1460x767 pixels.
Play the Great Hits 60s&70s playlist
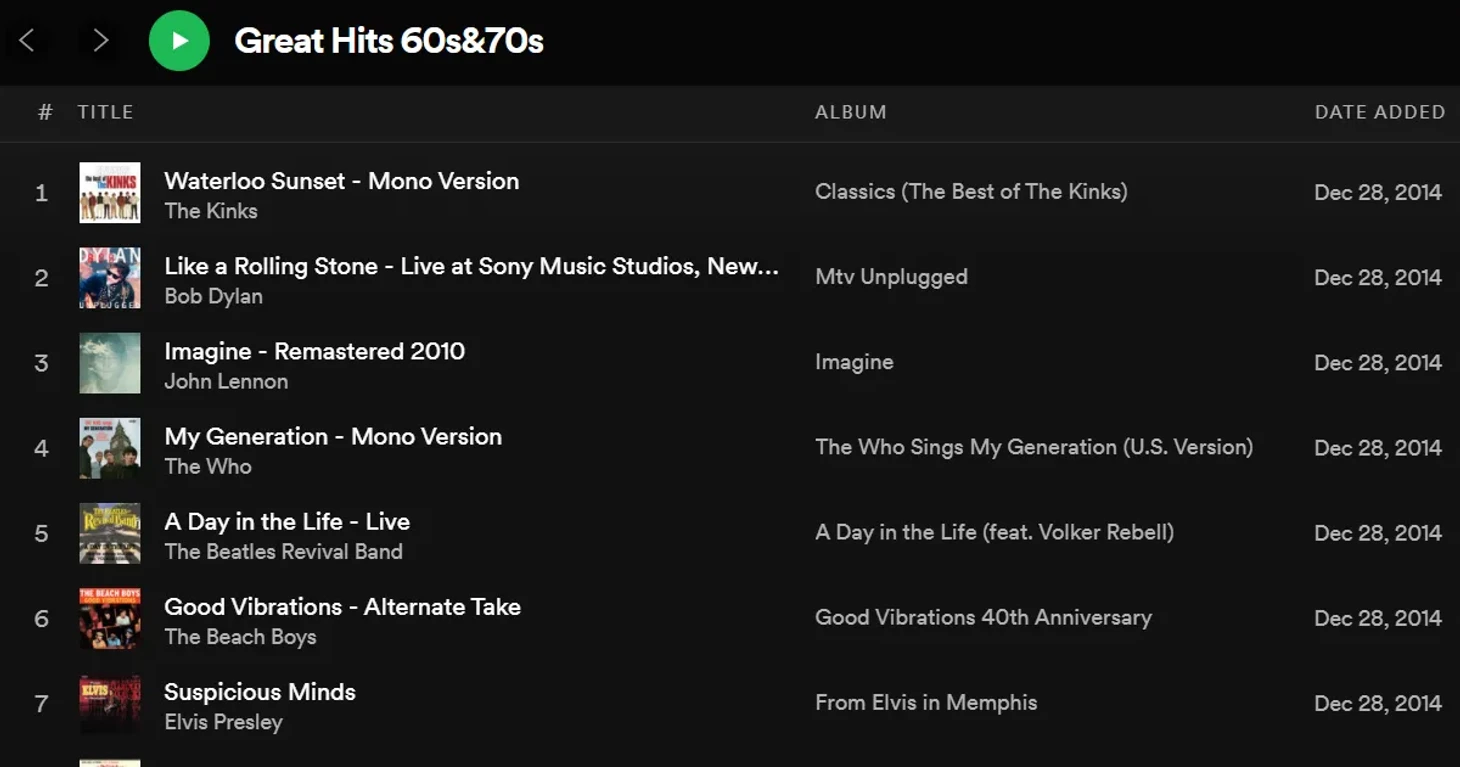(x=179, y=40)
